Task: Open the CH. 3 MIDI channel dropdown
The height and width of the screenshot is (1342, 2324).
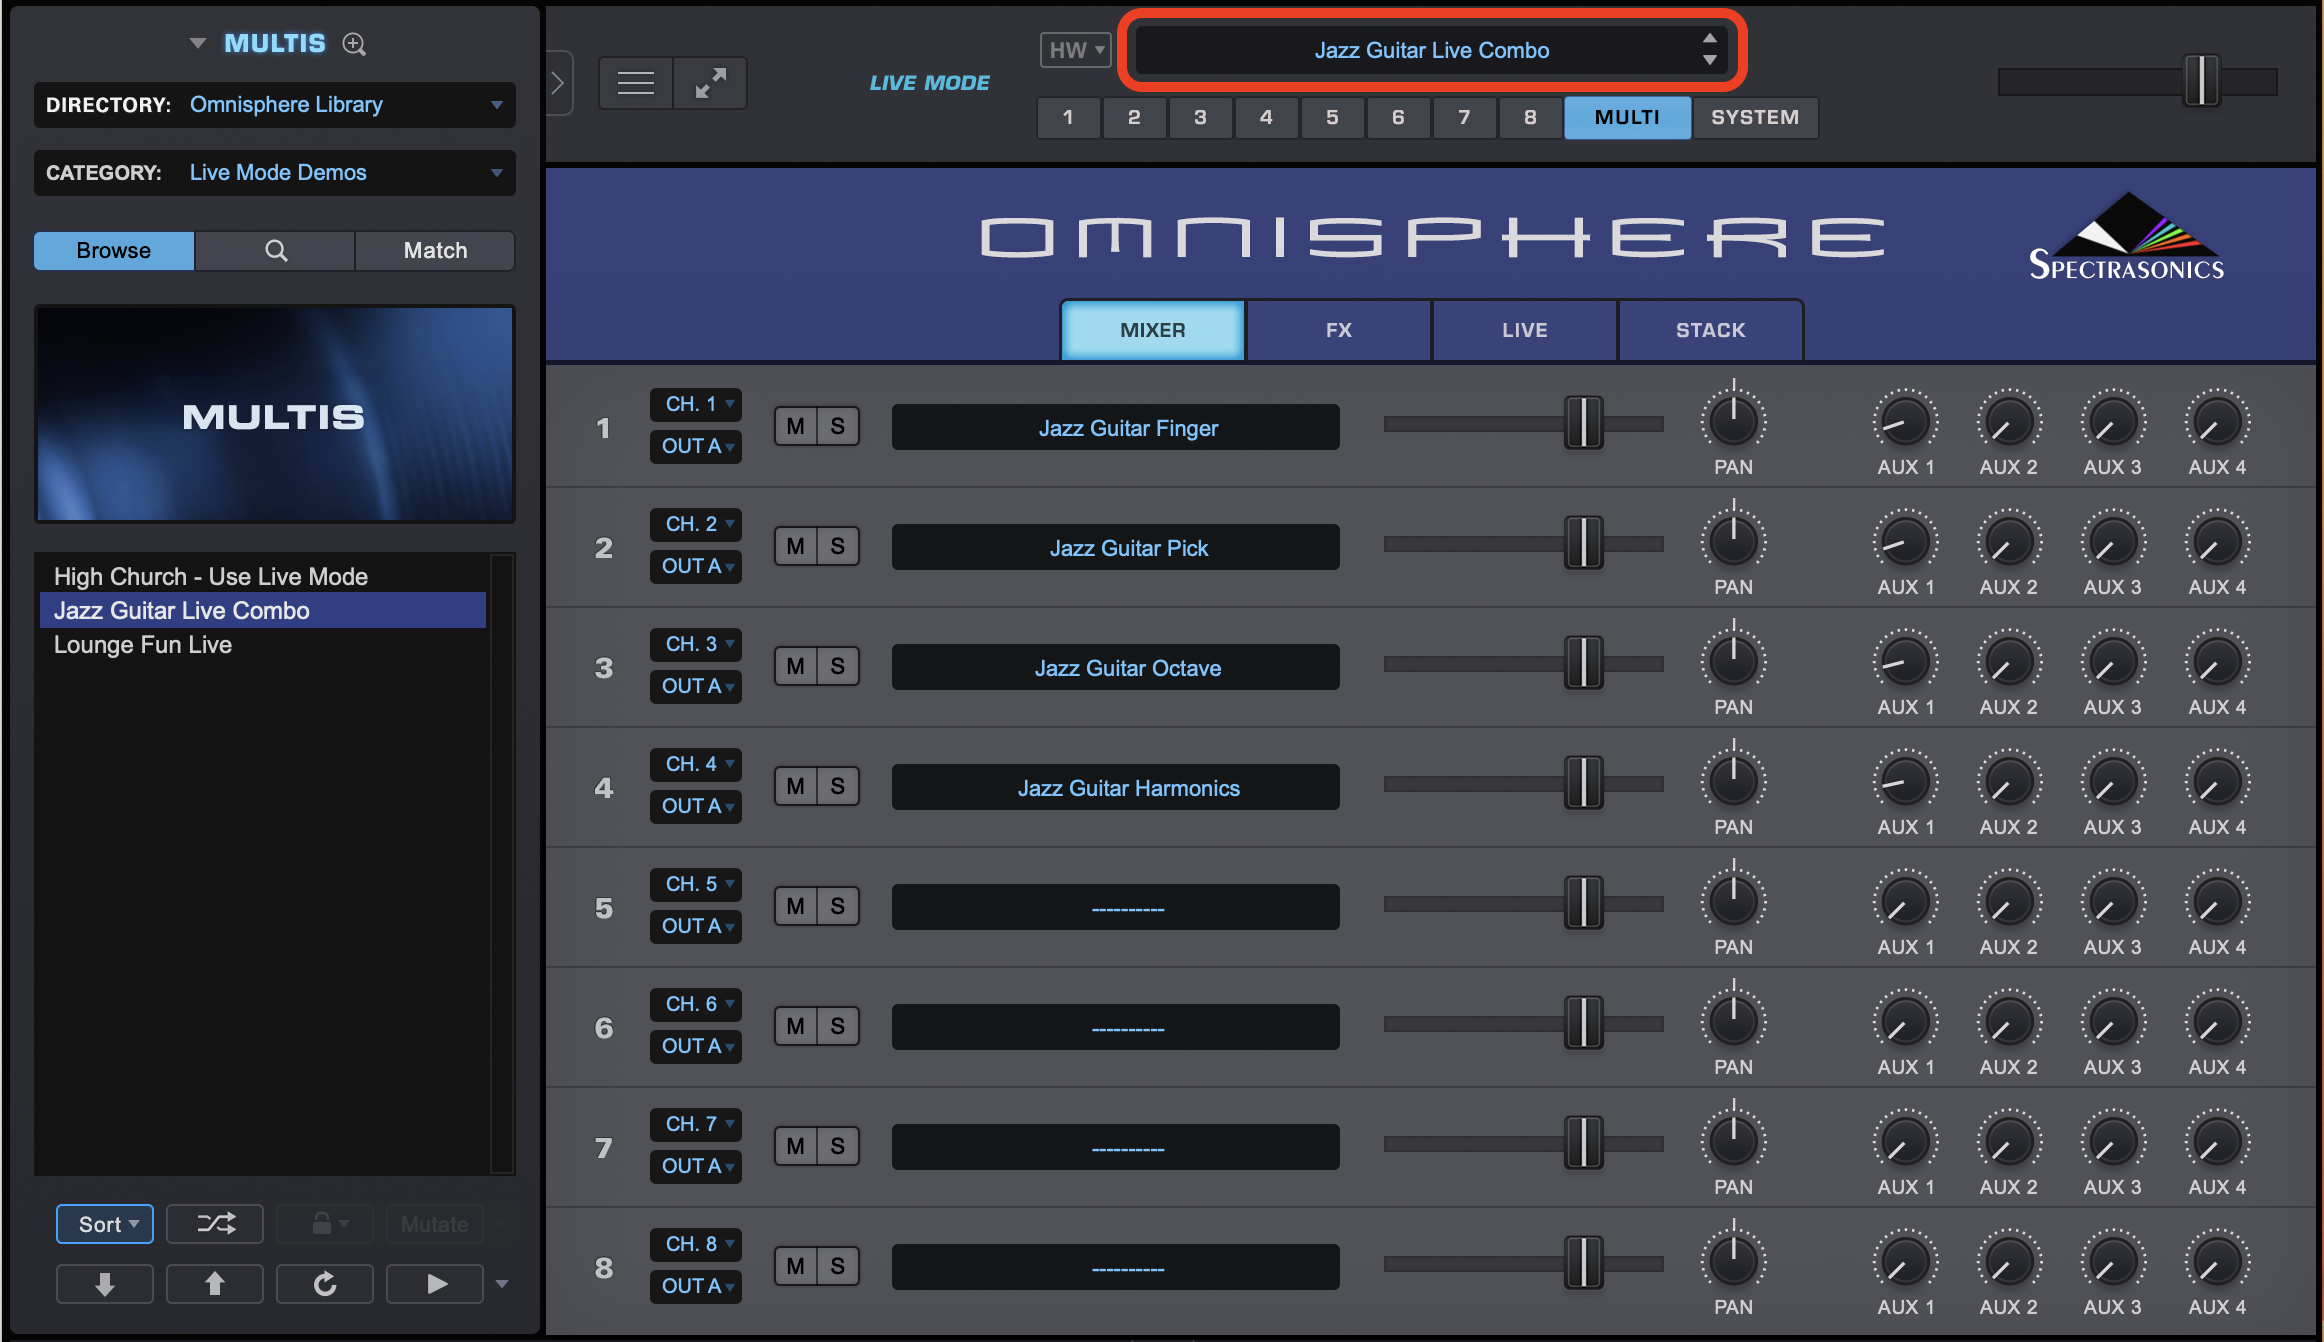Action: (696, 645)
